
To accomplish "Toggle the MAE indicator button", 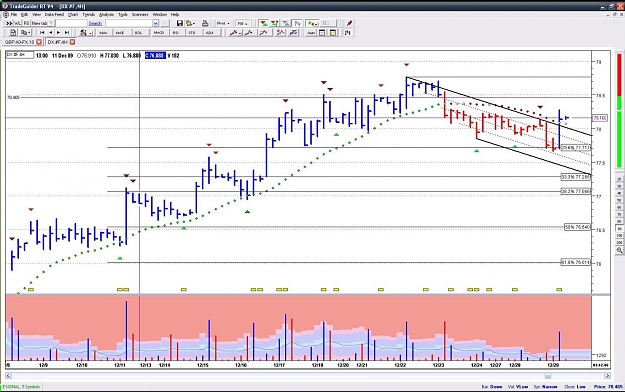I will 120,33.
